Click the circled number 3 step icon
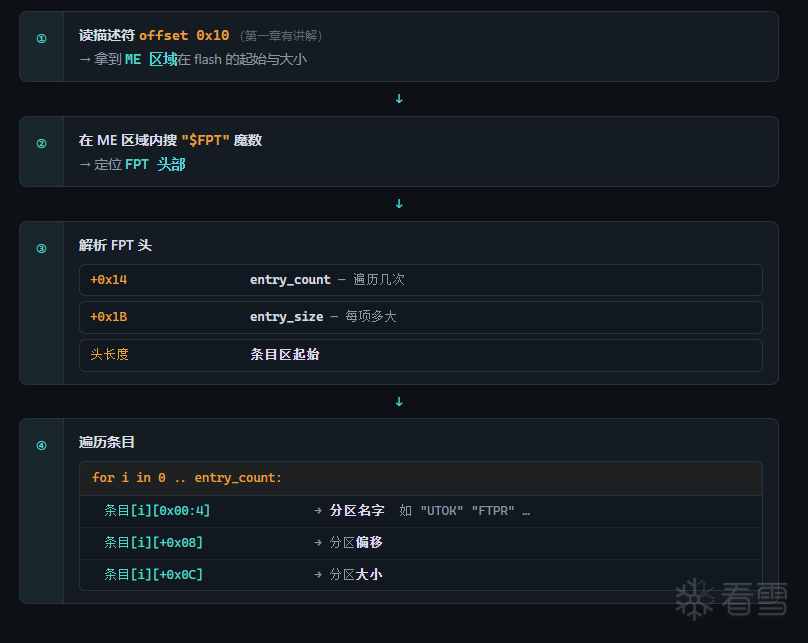Image resolution: width=808 pixels, height=643 pixels. [x=41, y=248]
